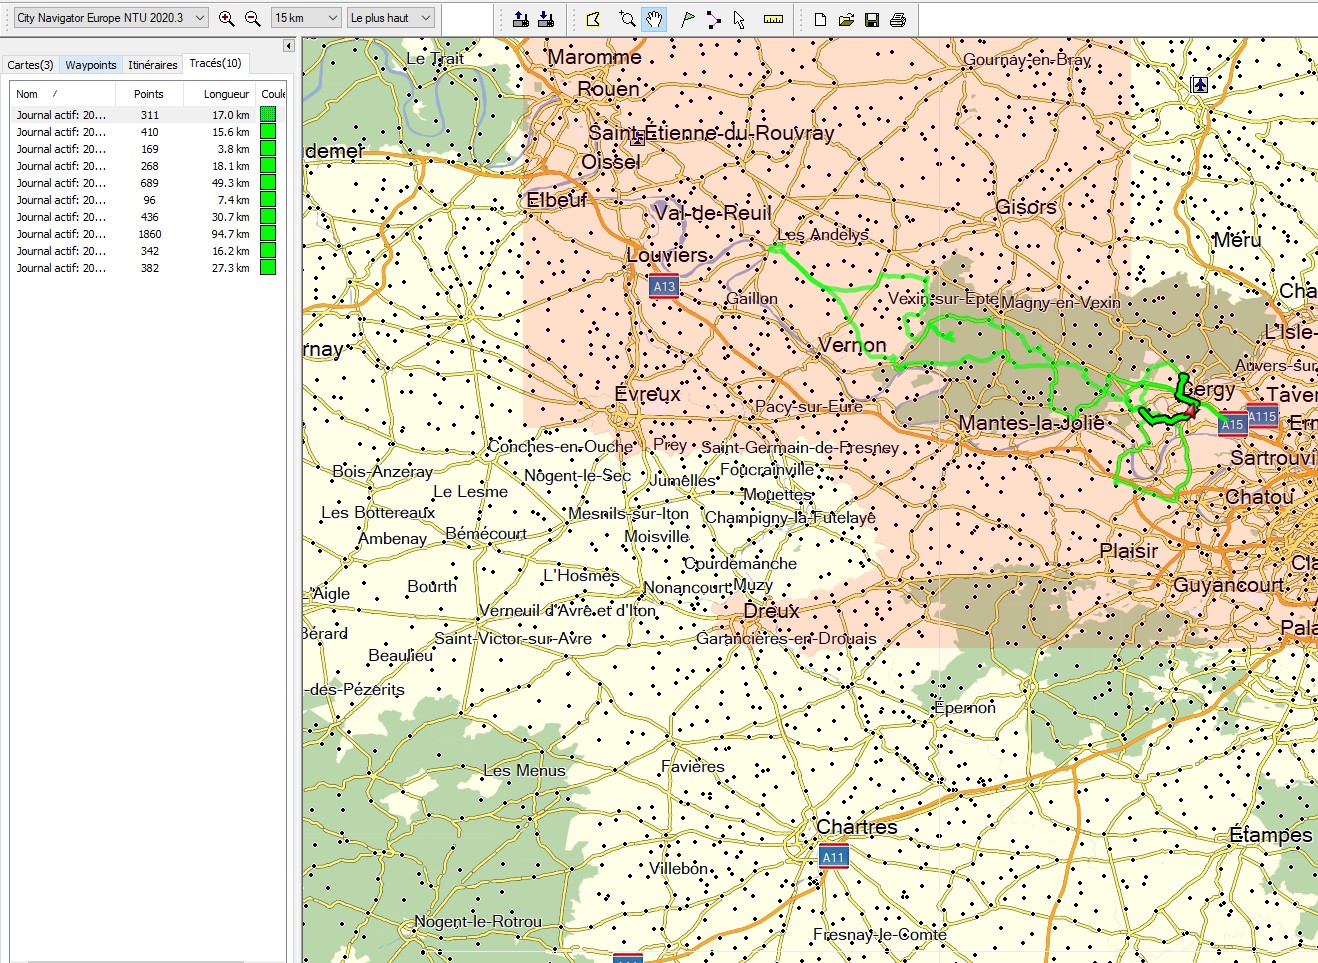The height and width of the screenshot is (963, 1318).
Task: Select the track with 689 points
Action: [148, 183]
